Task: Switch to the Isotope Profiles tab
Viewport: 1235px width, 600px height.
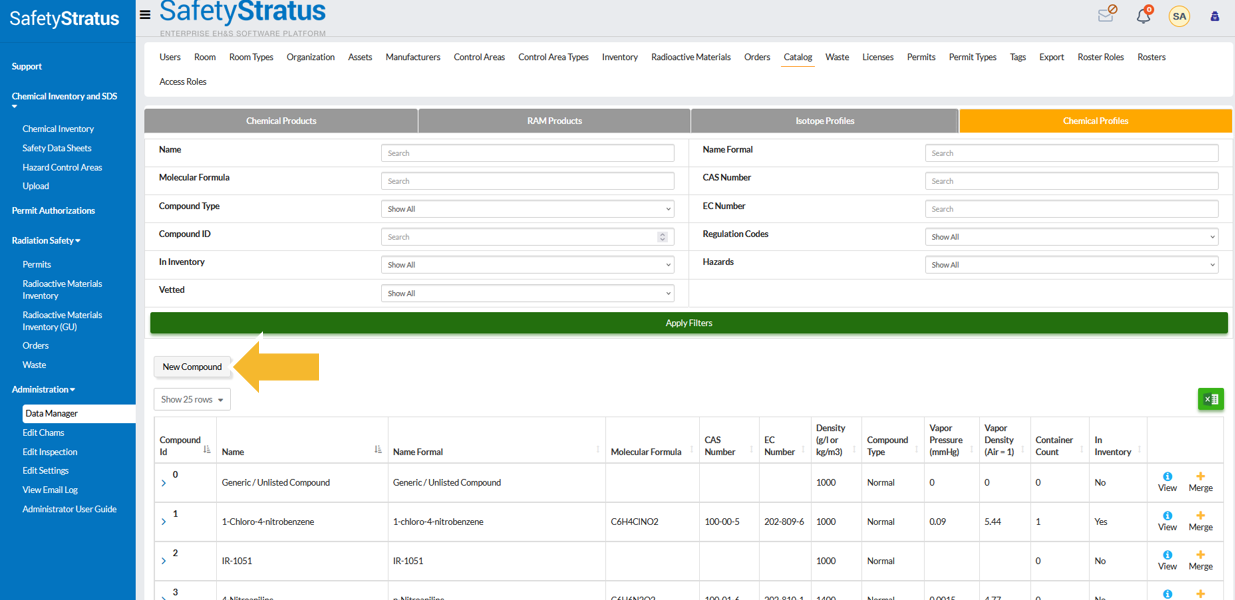Action: pos(825,121)
